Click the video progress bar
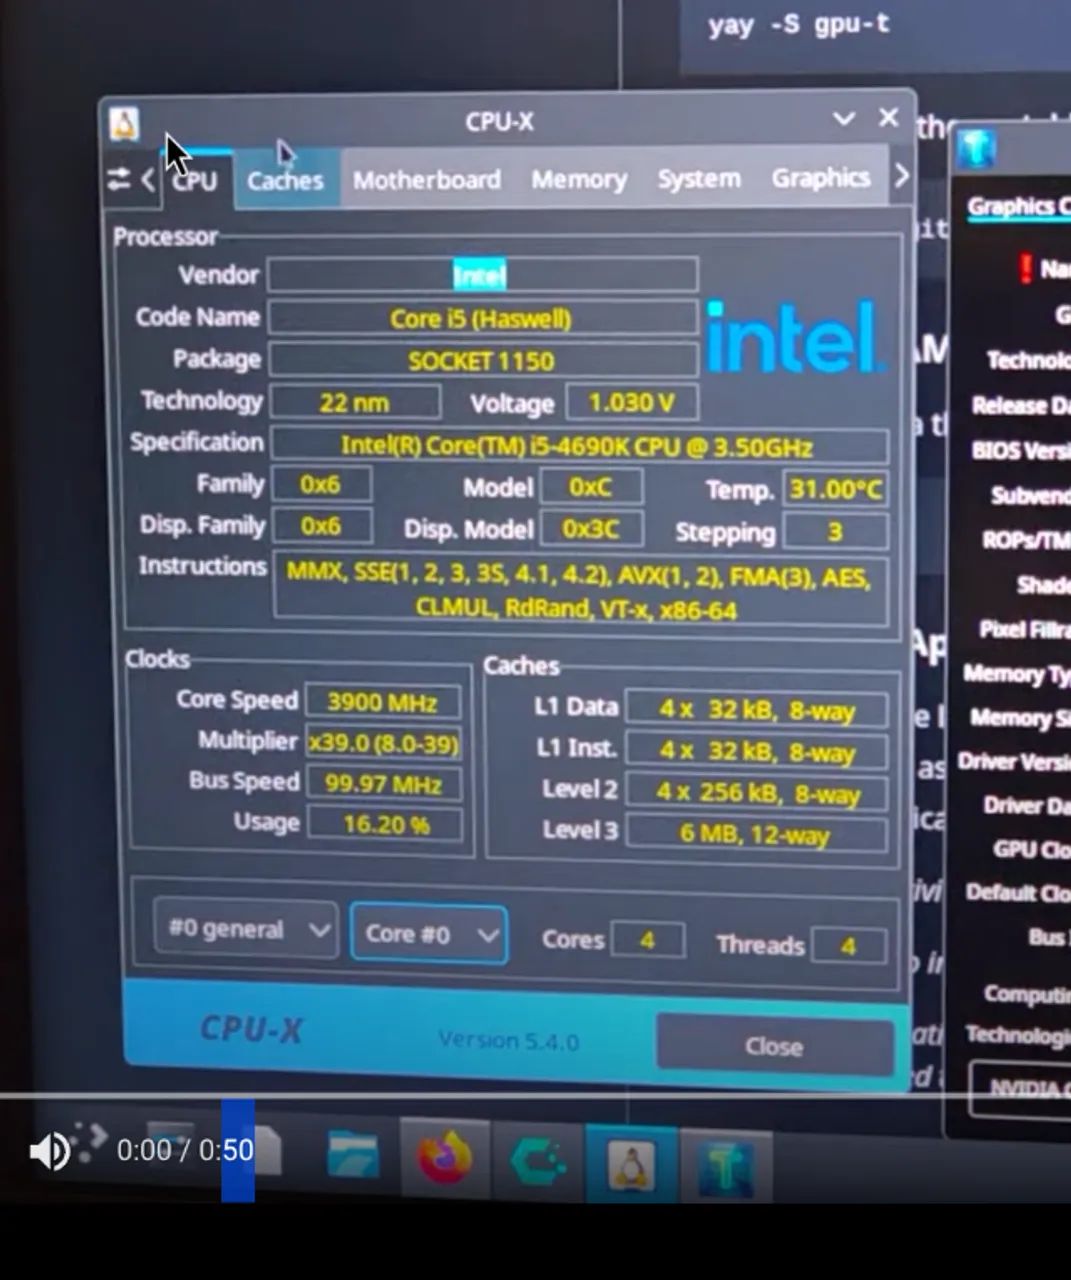The width and height of the screenshot is (1071, 1280). pyautogui.click(x=535, y=1096)
